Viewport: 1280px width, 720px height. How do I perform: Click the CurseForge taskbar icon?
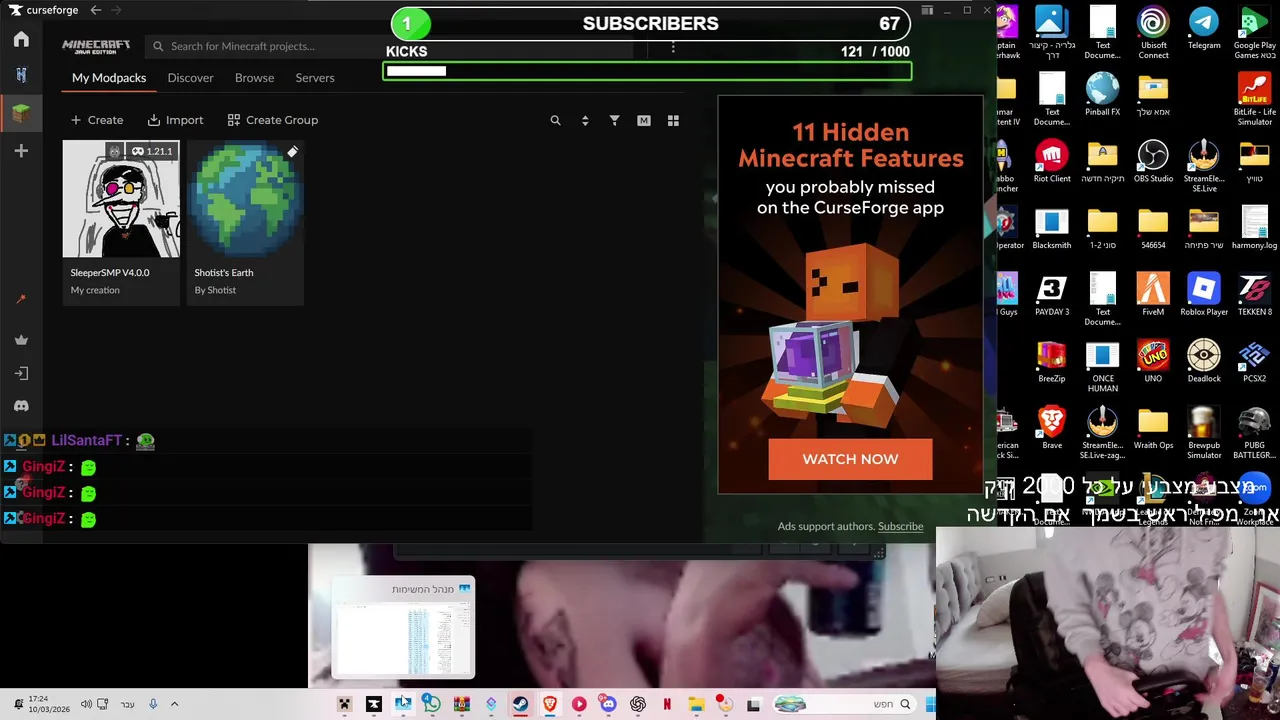[373, 704]
